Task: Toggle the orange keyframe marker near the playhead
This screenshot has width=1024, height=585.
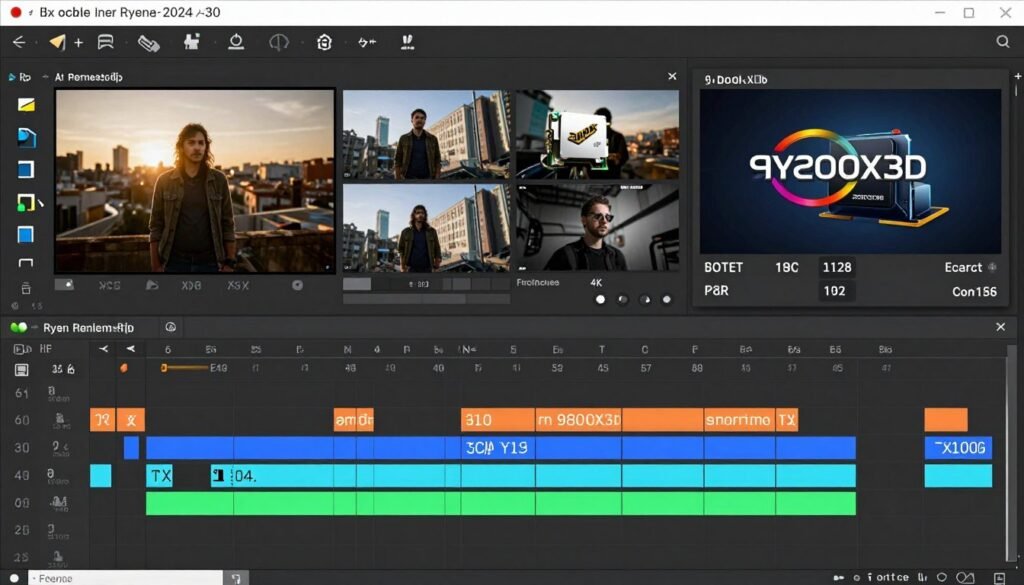Action: point(123,369)
